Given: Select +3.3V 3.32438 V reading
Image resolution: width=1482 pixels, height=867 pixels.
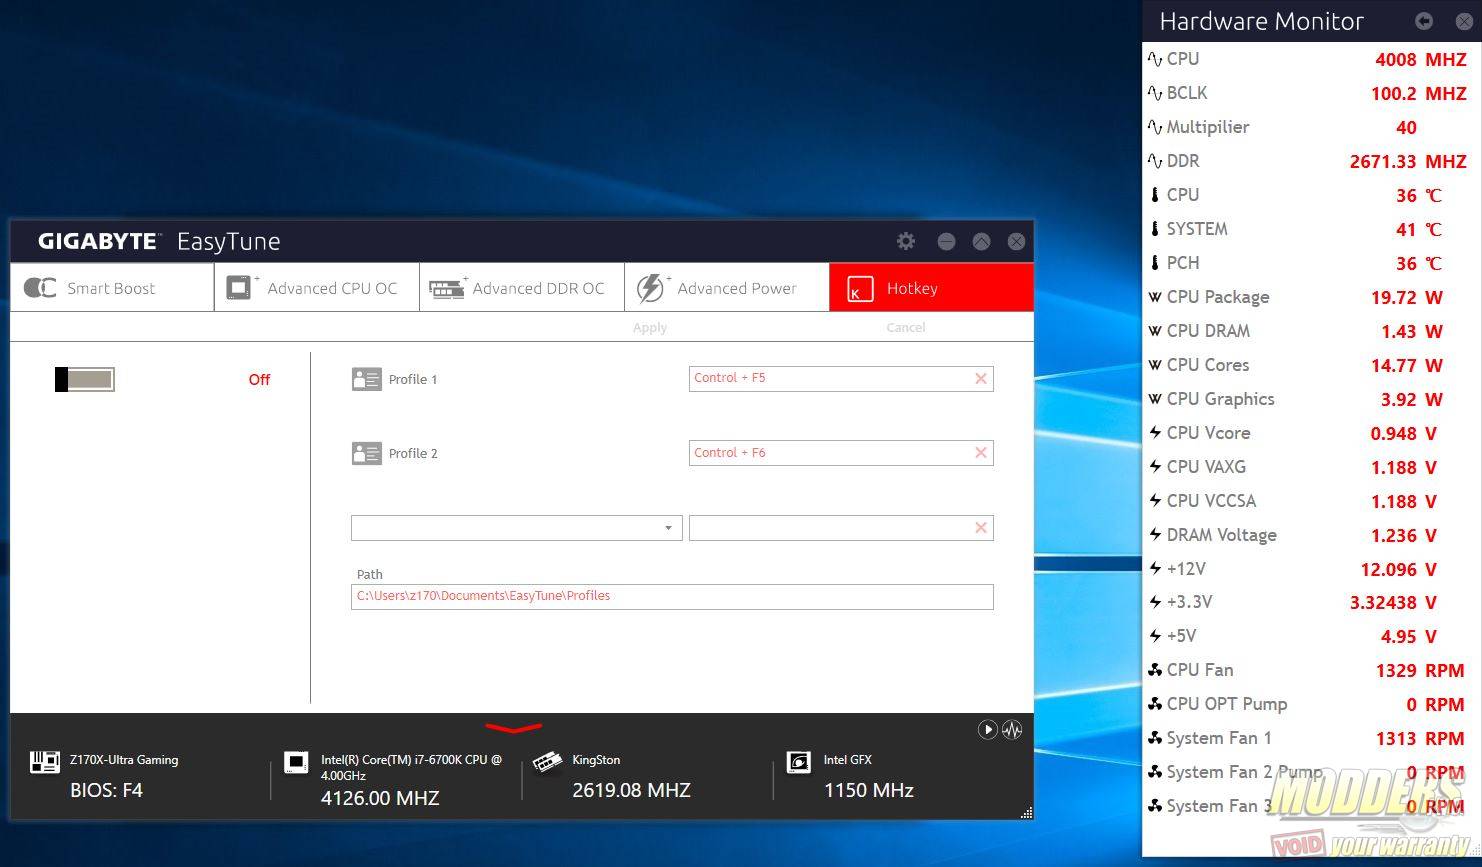Looking at the screenshot, I should [1393, 603].
